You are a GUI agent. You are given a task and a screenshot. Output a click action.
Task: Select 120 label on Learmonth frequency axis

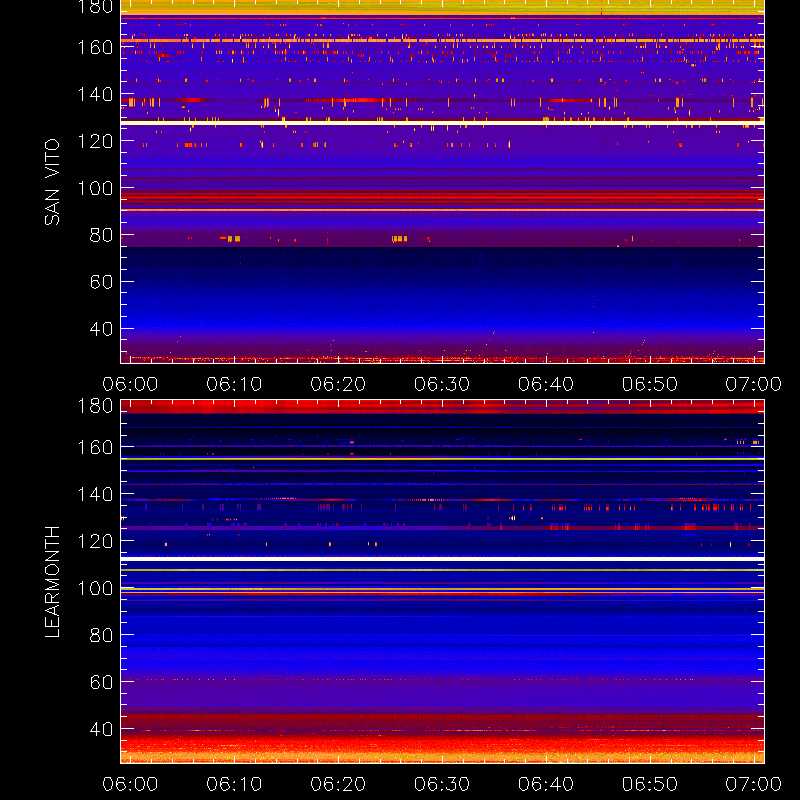[x=95, y=541]
